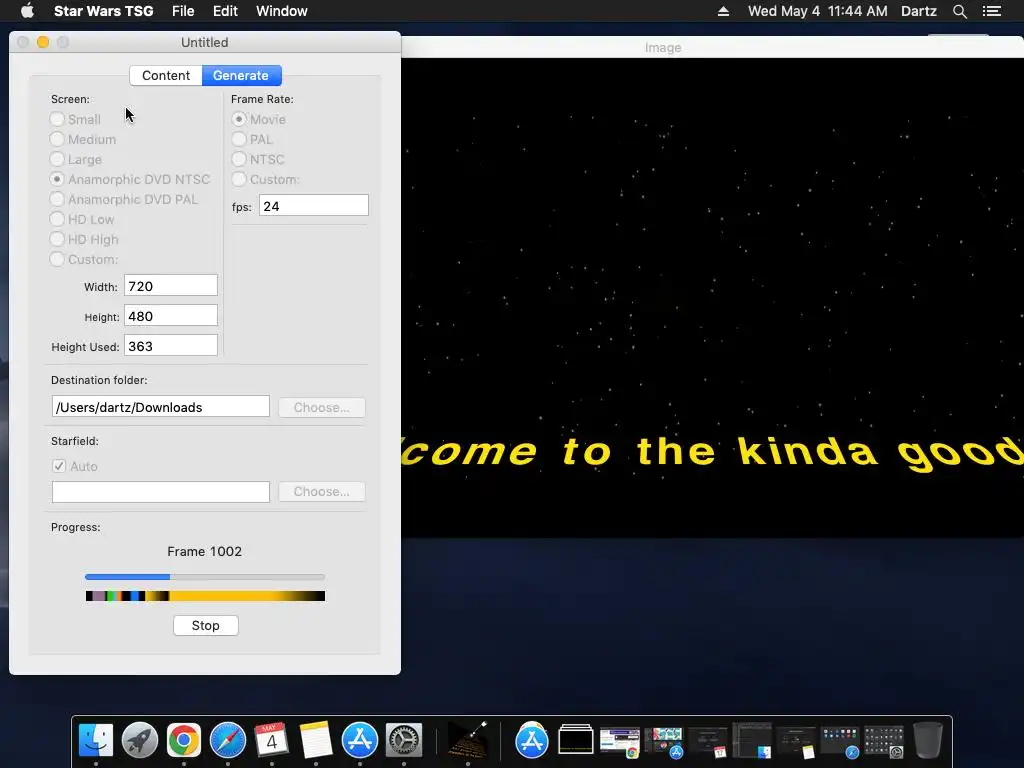The height and width of the screenshot is (768, 1024).
Task: Click the colored frame timeline strip
Action: point(205,596)
